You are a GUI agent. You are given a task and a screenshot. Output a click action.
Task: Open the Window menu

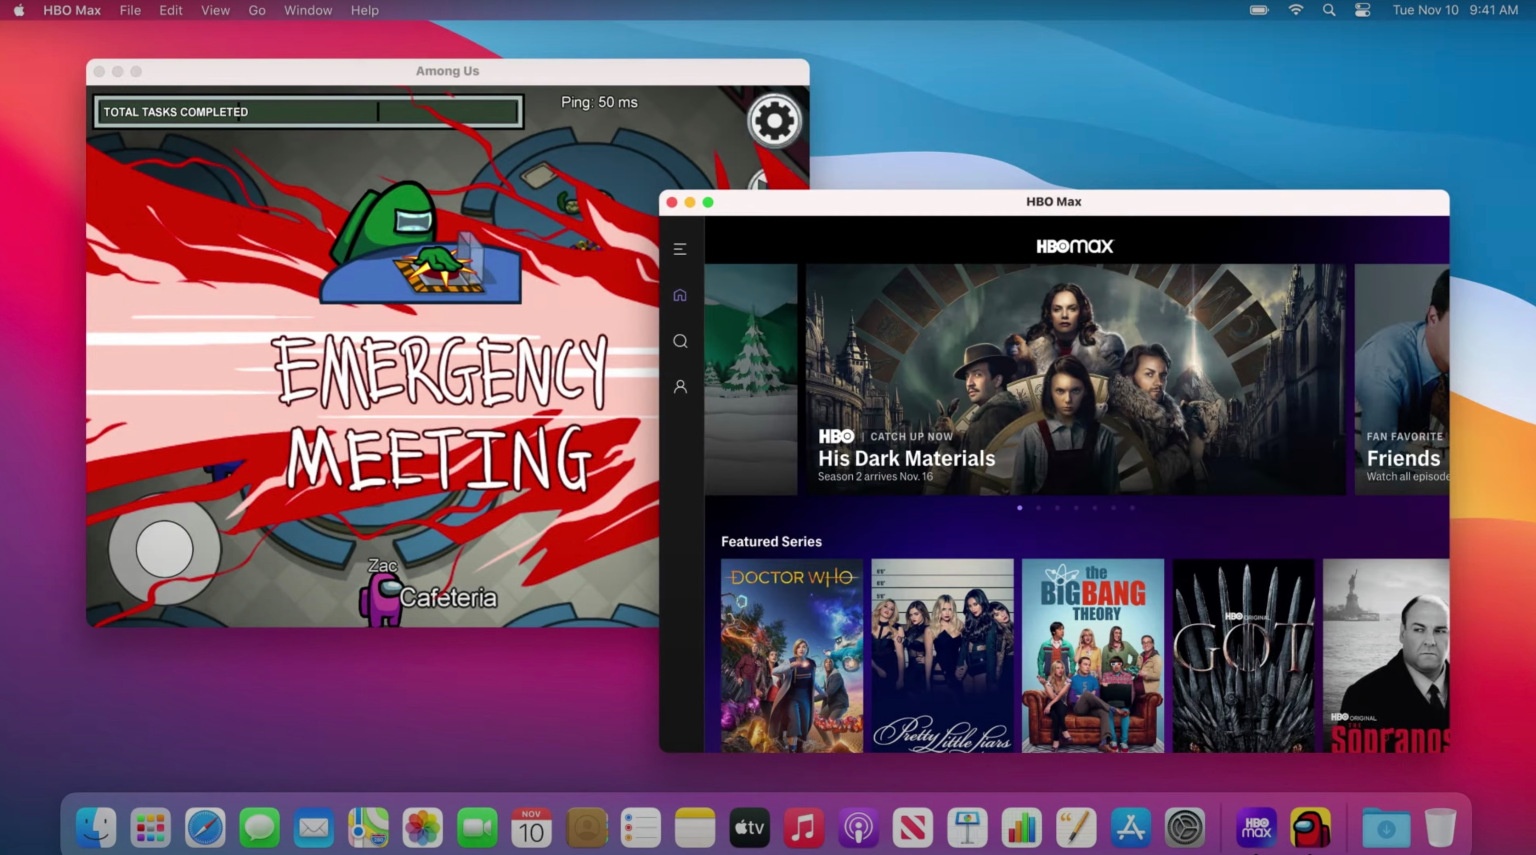pyautogui.click(x=307, y=10)
